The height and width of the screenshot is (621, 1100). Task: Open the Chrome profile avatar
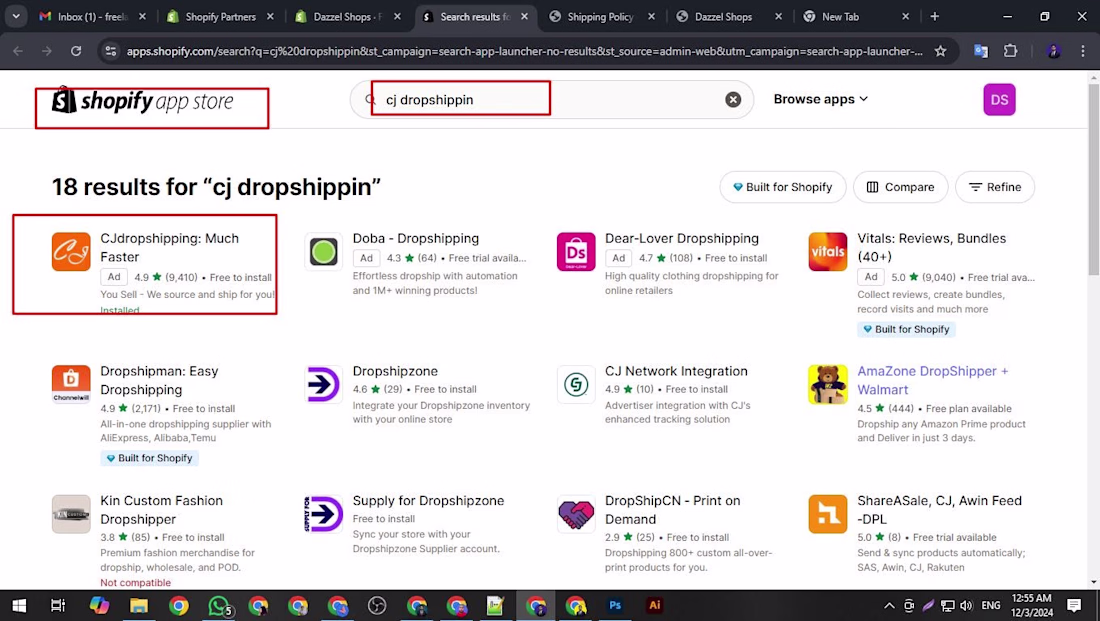(1053, 51)
